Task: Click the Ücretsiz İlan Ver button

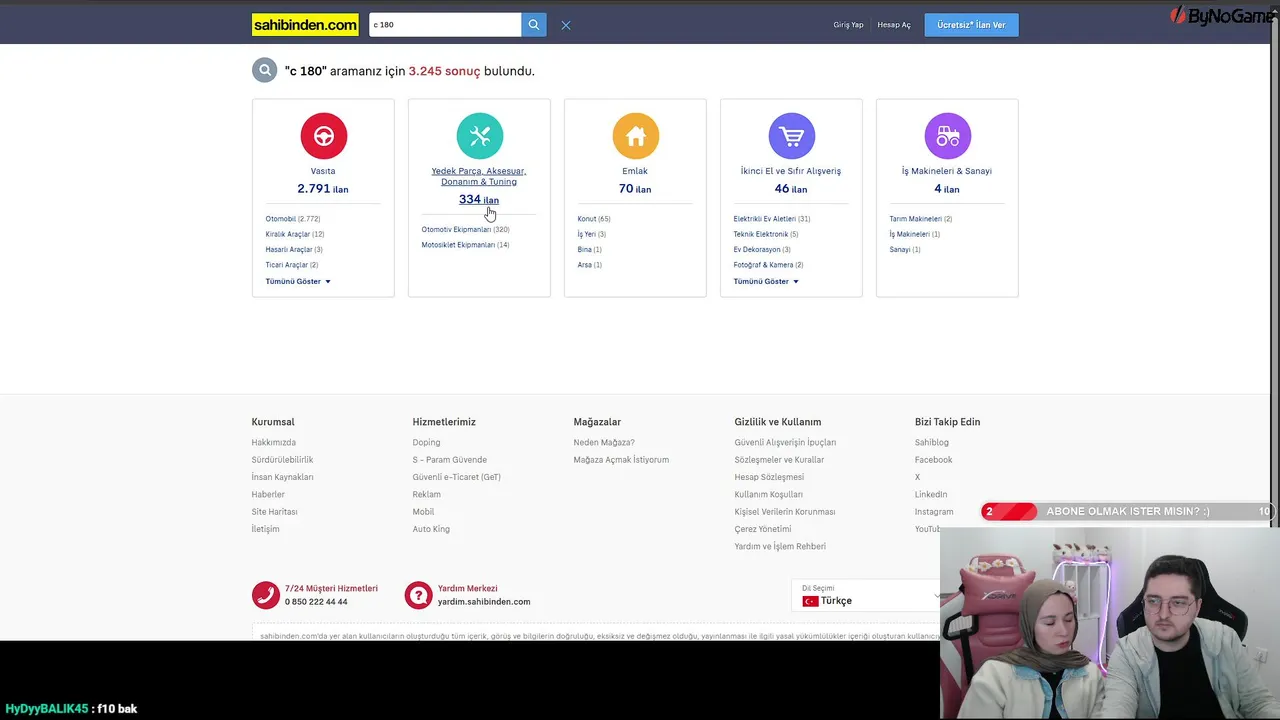Action: pyautogui.click(x=971, y=25)
